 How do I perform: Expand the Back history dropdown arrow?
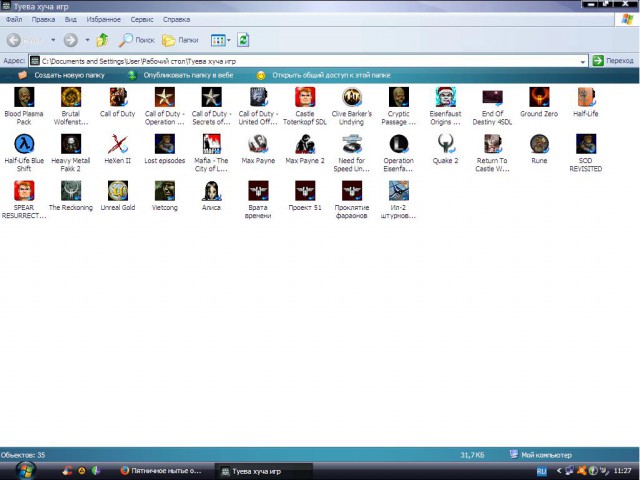coord(53,40)
